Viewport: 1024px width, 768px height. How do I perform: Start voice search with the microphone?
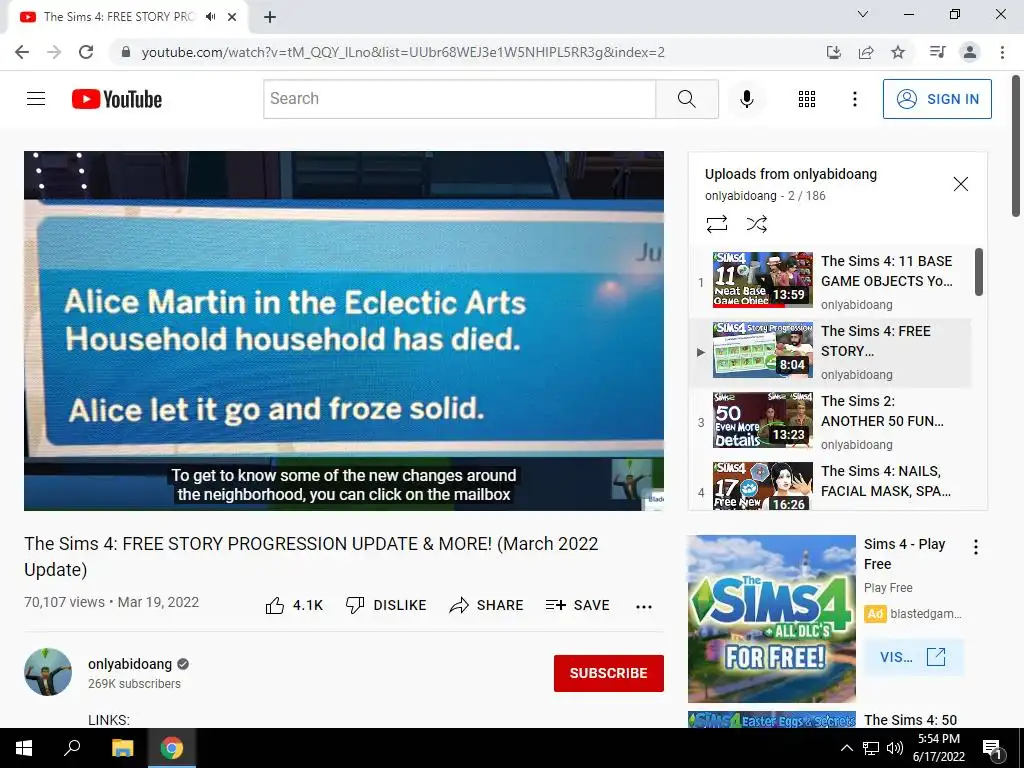click(x=746, y=99)
